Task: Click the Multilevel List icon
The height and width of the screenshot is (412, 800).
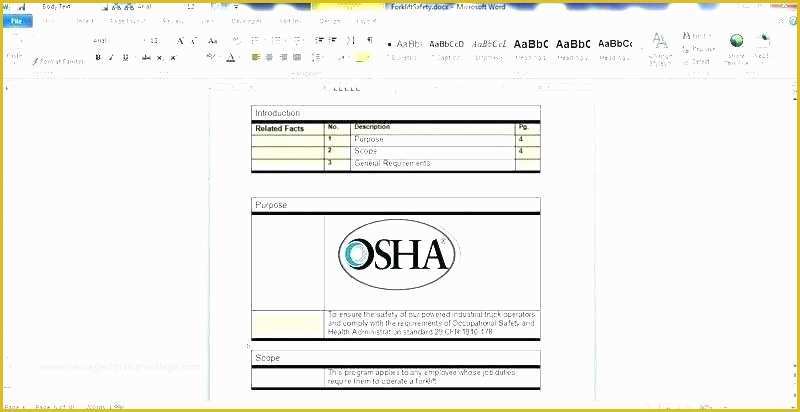Action: [297, 40]
